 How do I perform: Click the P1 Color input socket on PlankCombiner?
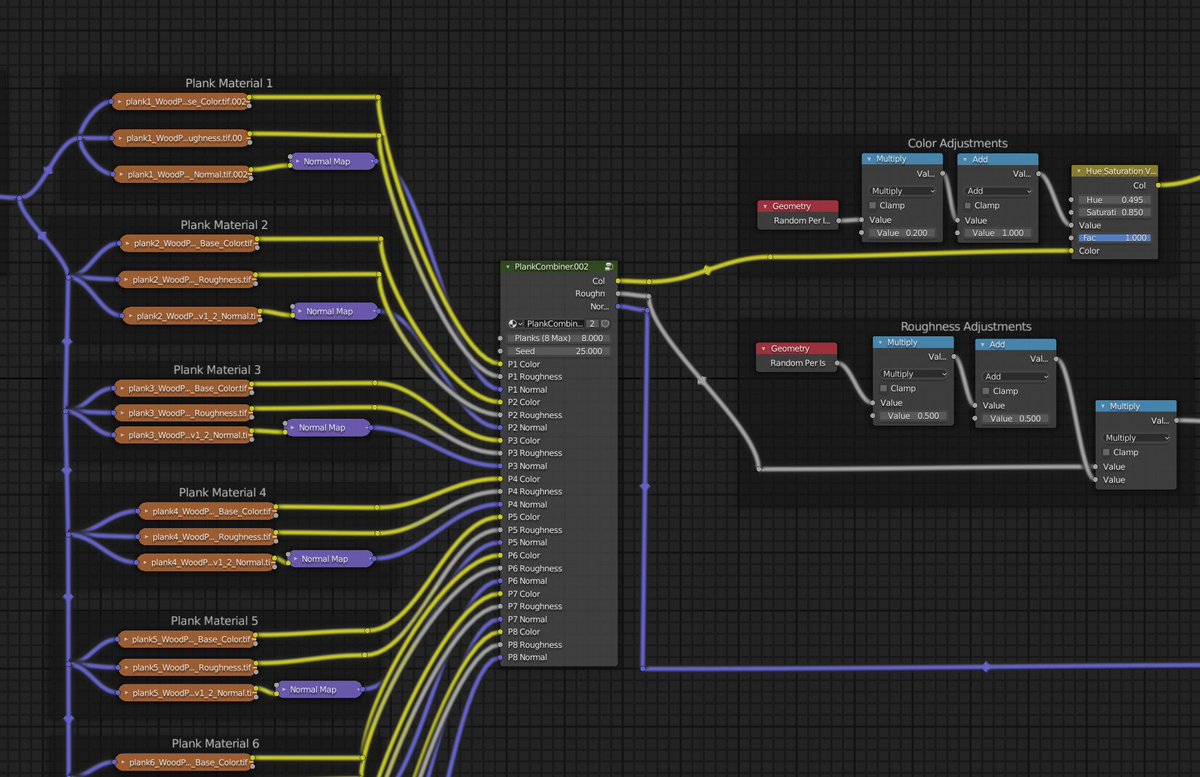[x=499, y=364]
